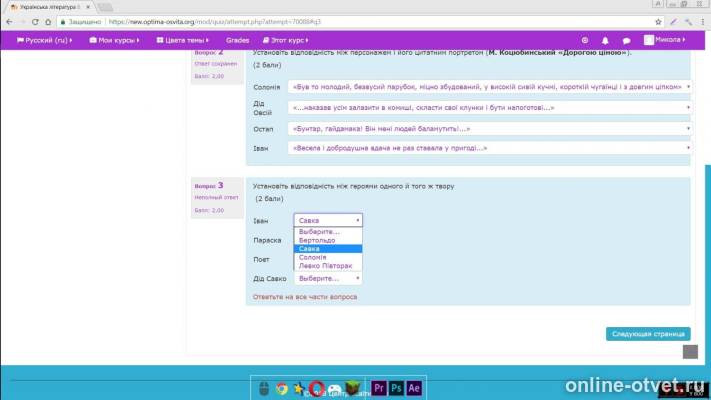
Task: Click the gray scroll-to-top square button
Action: click(x=690, y=351)
